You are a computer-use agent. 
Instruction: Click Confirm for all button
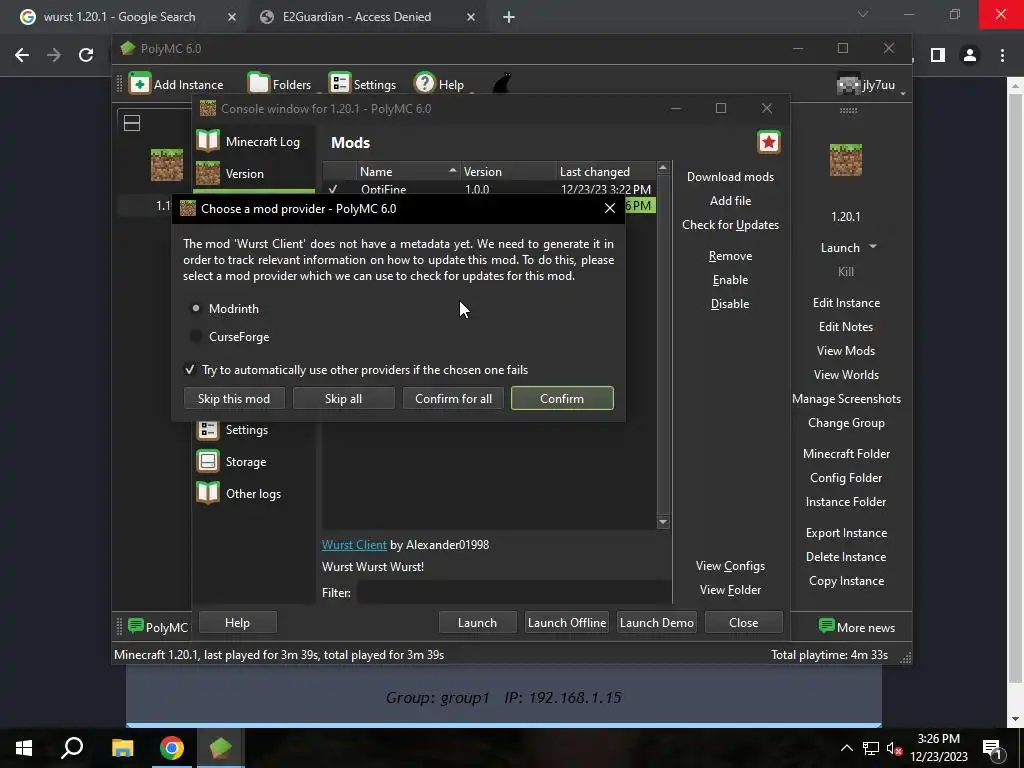coord(453,398)
